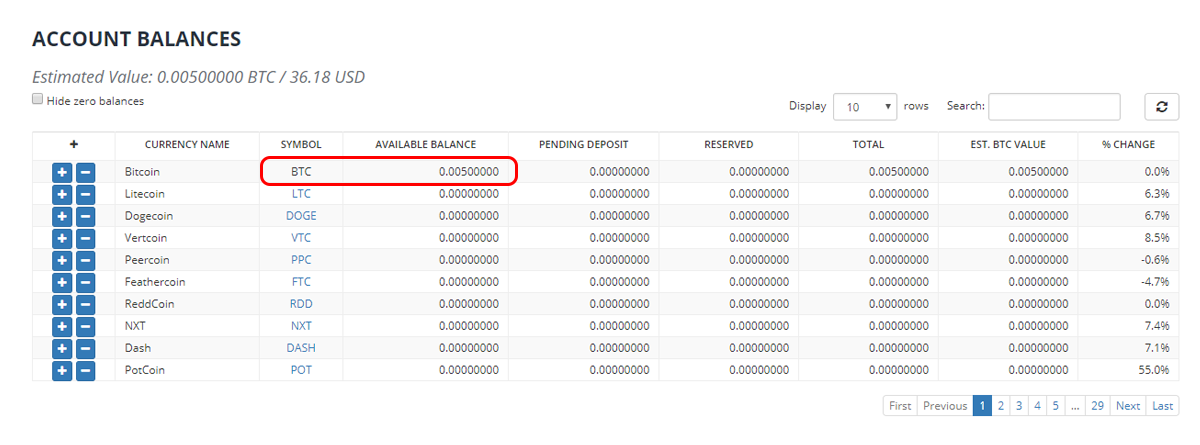
Task: Jump to pagination page 2
Action: (x=1001, y=406)
